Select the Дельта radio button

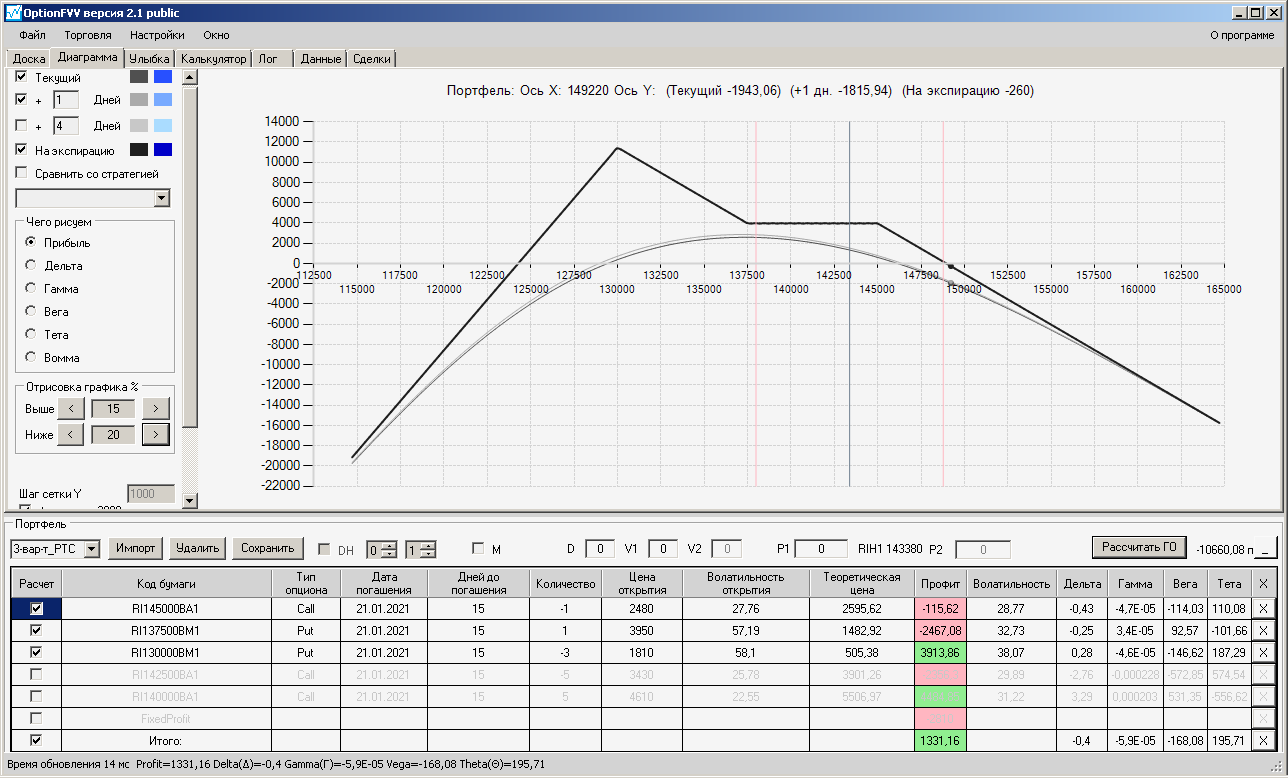(32, 266)
